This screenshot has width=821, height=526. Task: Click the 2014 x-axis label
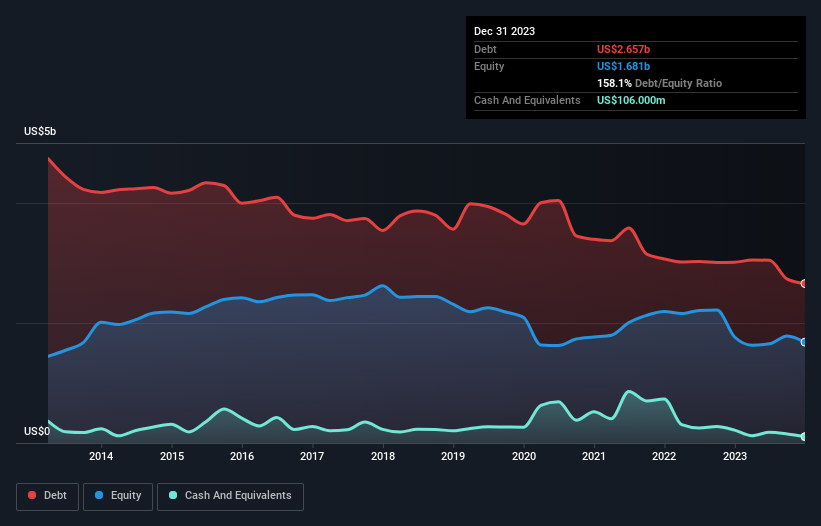point(101,456)
